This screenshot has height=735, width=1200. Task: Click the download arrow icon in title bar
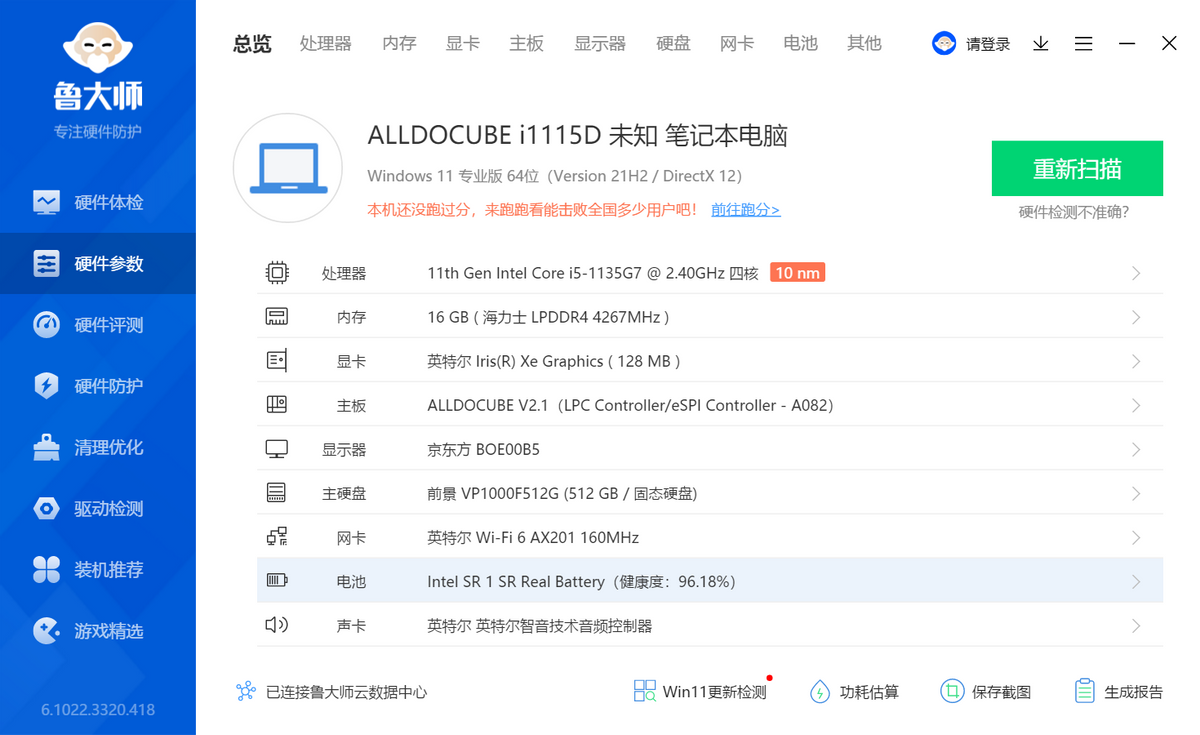1041,44
